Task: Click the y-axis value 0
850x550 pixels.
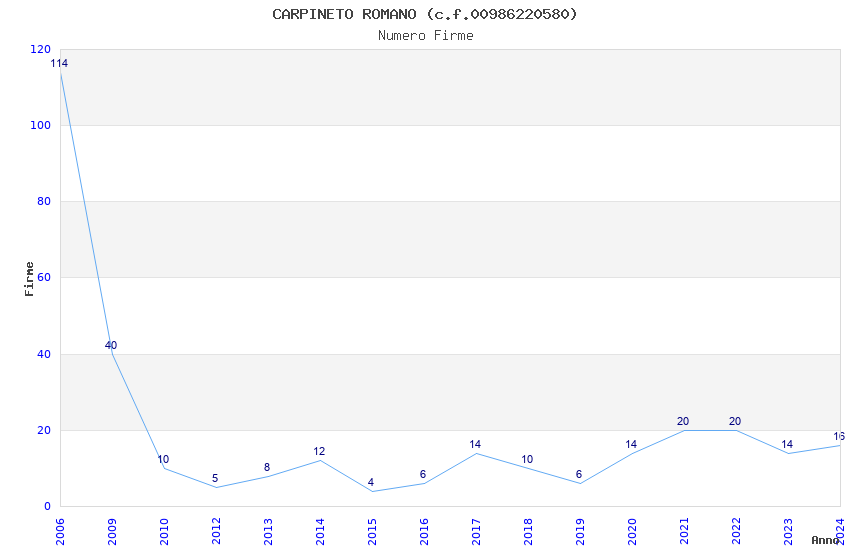Action: pos(47,506)
